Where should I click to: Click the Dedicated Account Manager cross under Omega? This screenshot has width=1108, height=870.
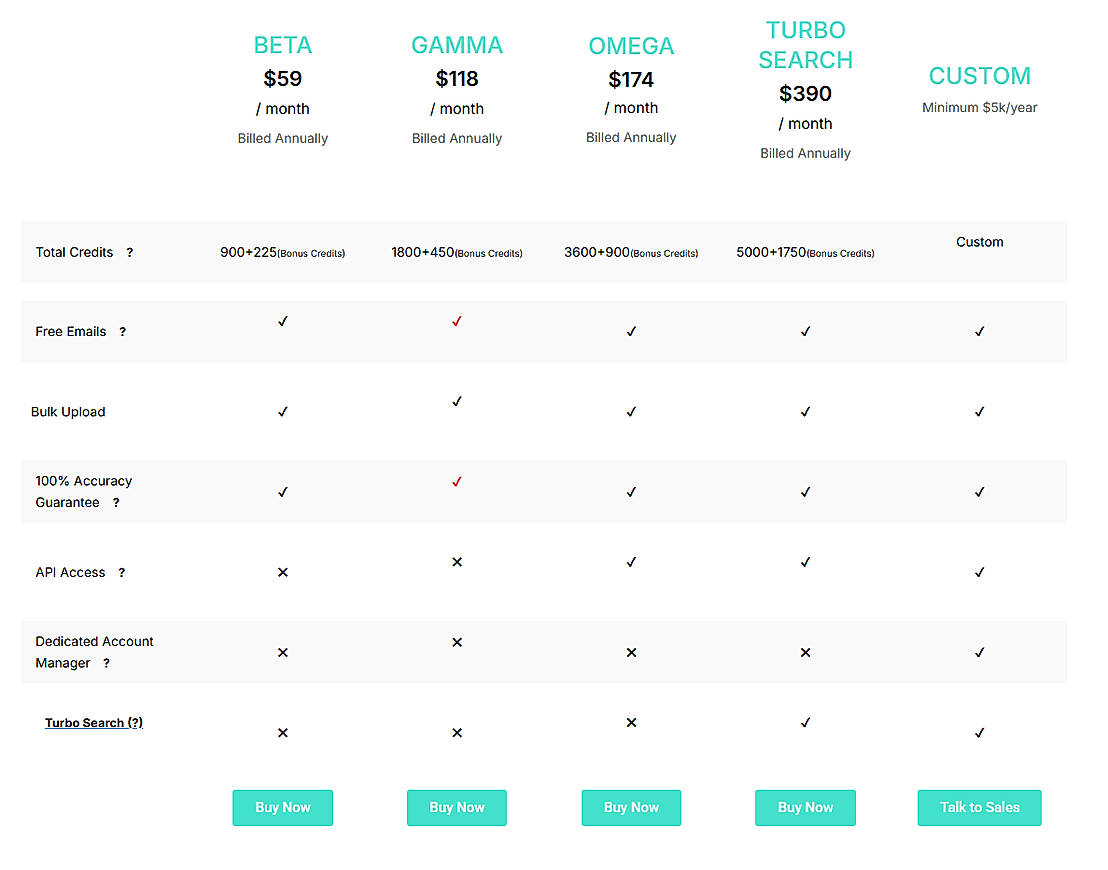(x=631, y=653)
